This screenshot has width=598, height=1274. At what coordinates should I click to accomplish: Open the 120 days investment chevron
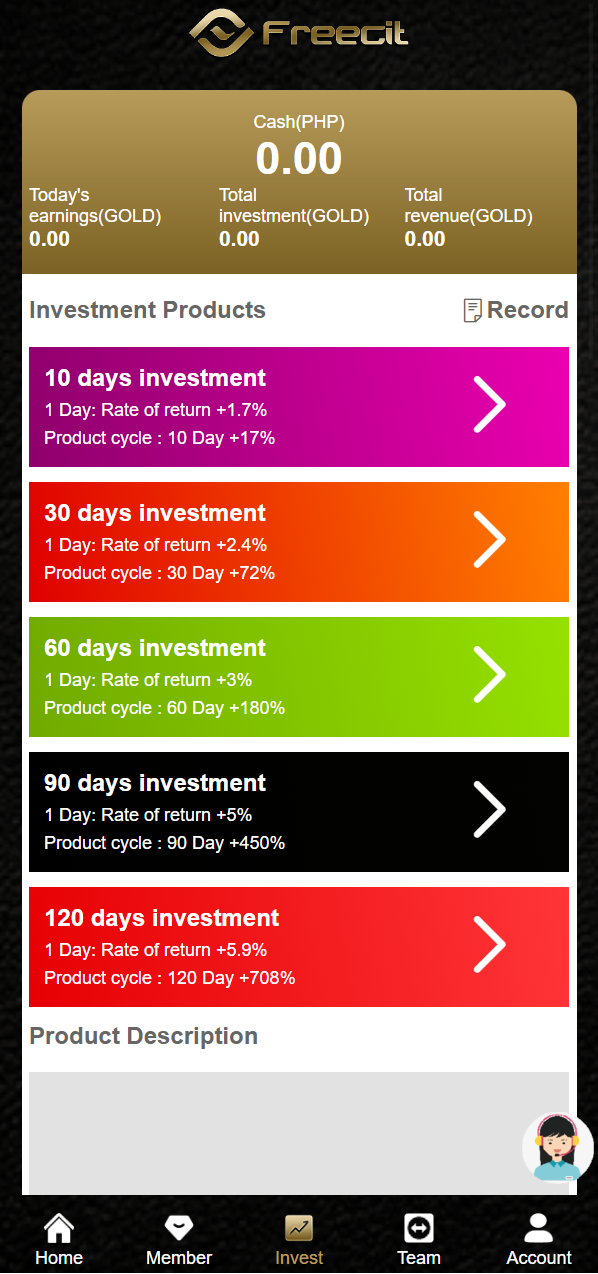[x=489, y=945]
